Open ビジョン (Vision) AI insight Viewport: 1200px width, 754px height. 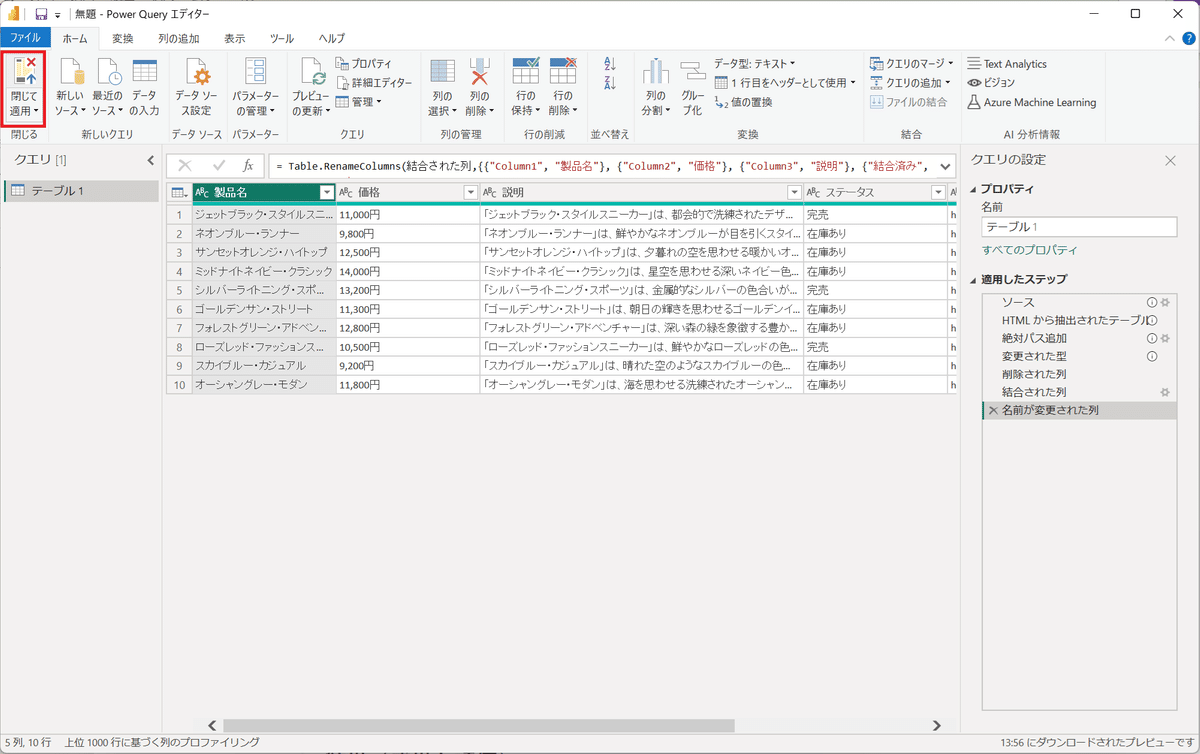[991, 83]
